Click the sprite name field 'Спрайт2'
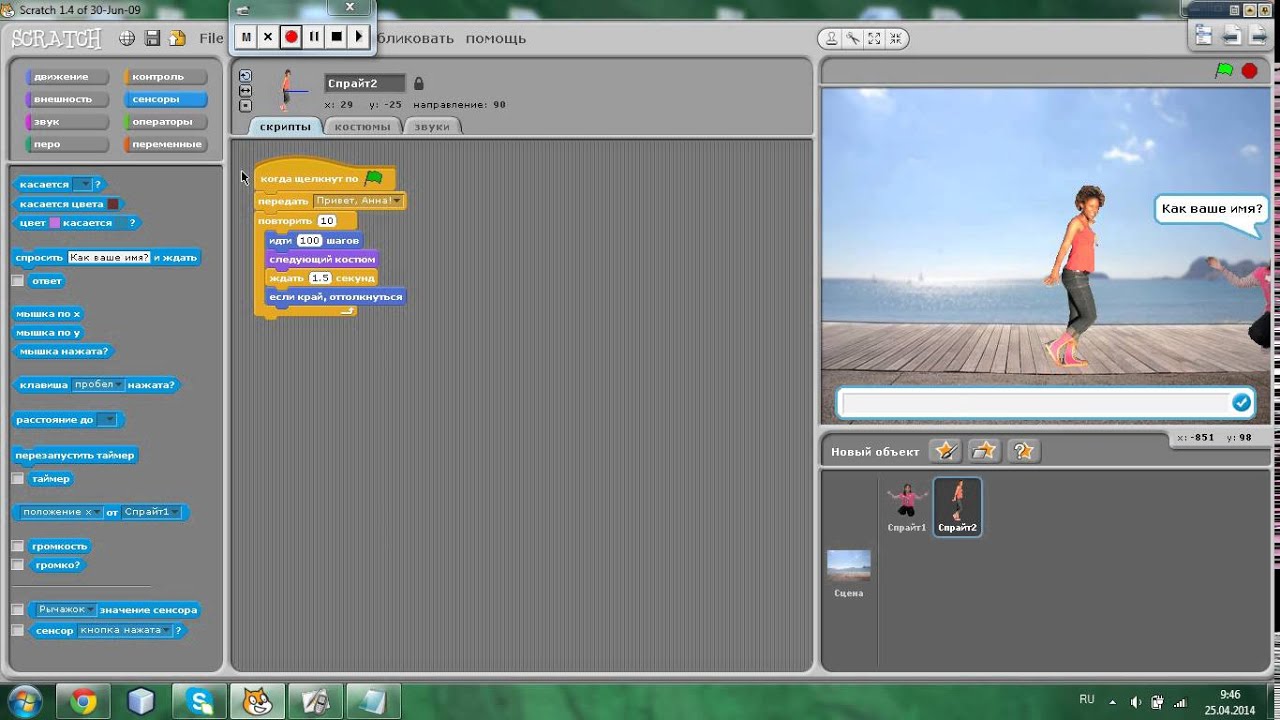The height and width of the screenshot is (720, 1280). 365,83
